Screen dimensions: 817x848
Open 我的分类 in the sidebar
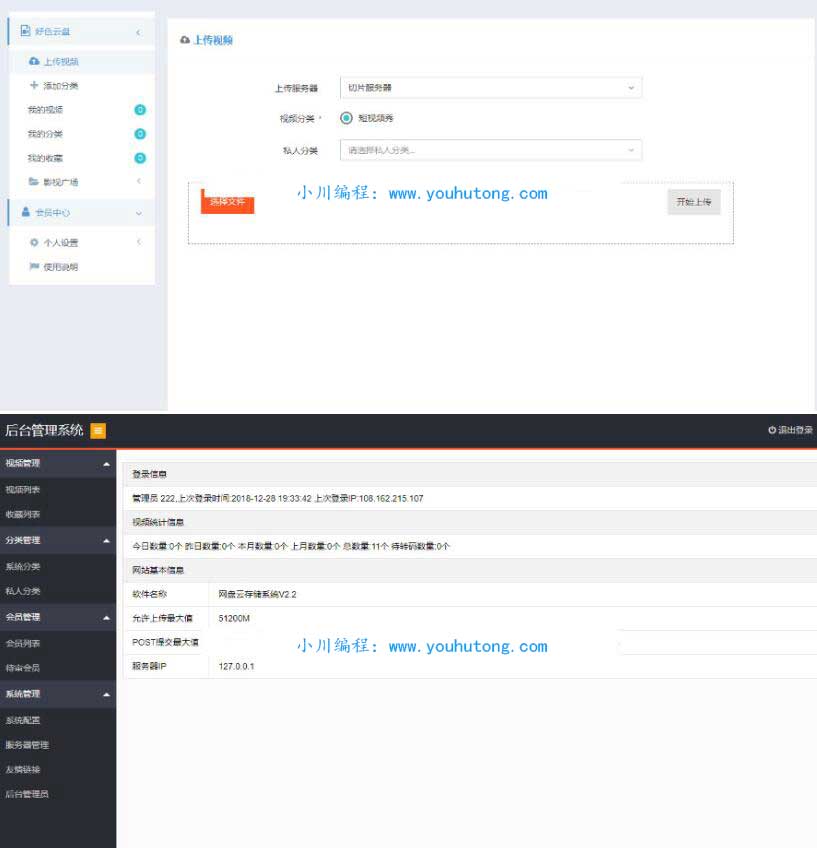(45, 134)
